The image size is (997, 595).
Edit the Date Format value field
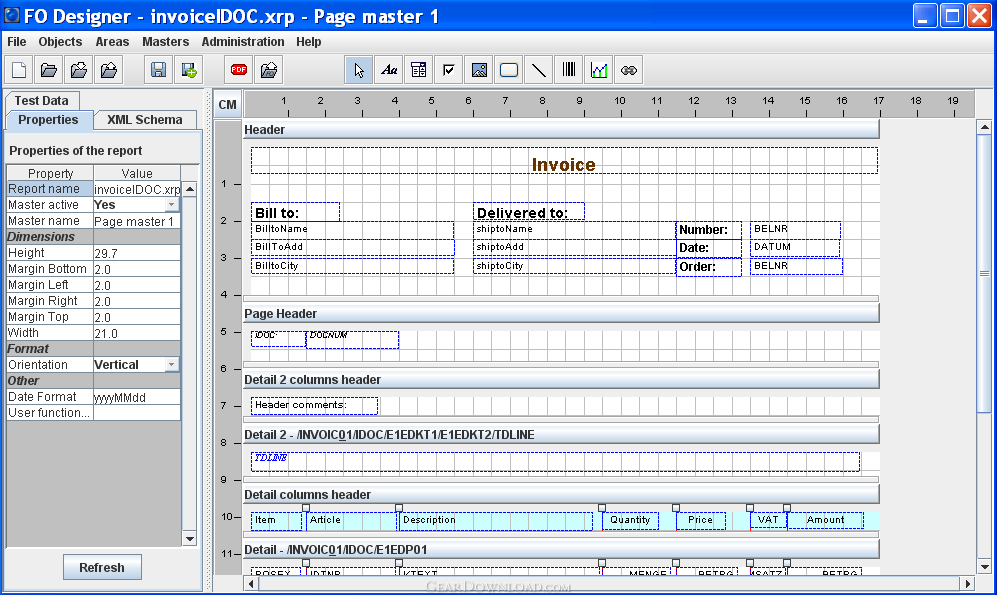pos(137,397)
